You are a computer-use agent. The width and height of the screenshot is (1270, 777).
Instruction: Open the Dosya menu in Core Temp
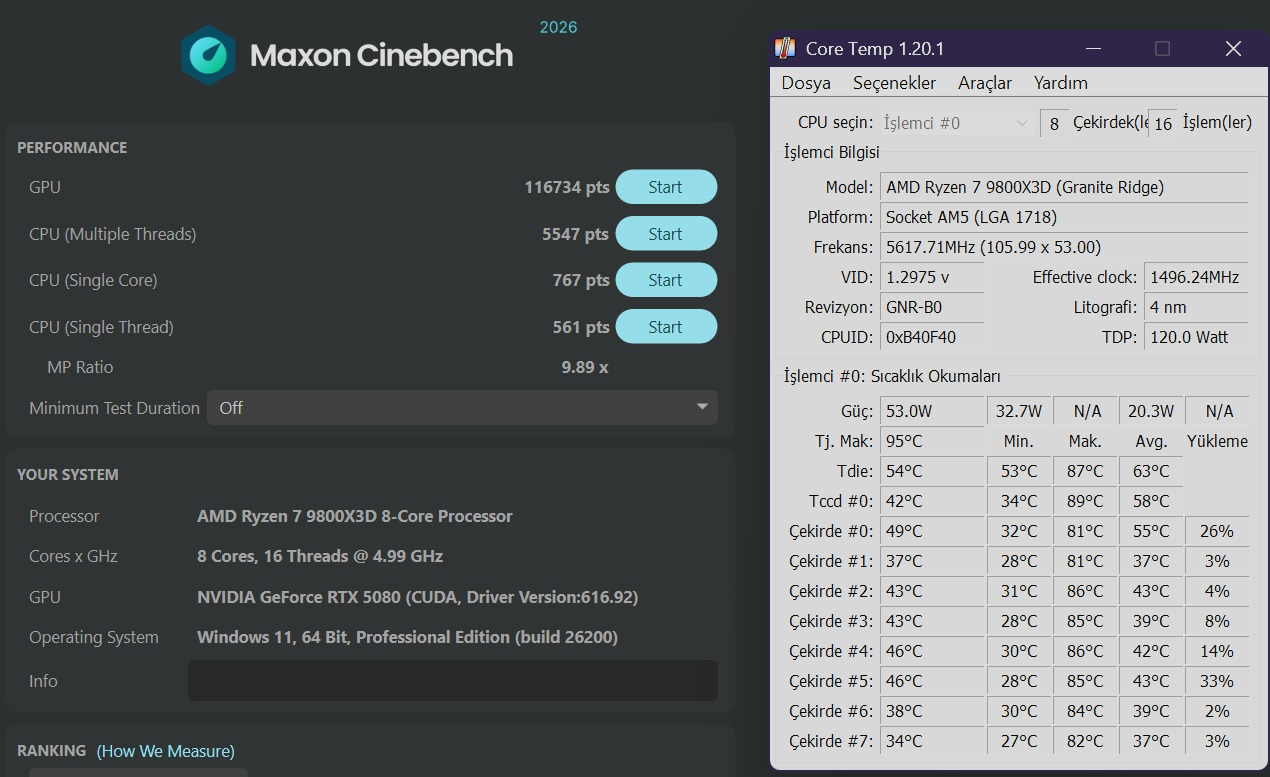pos(806,83)
